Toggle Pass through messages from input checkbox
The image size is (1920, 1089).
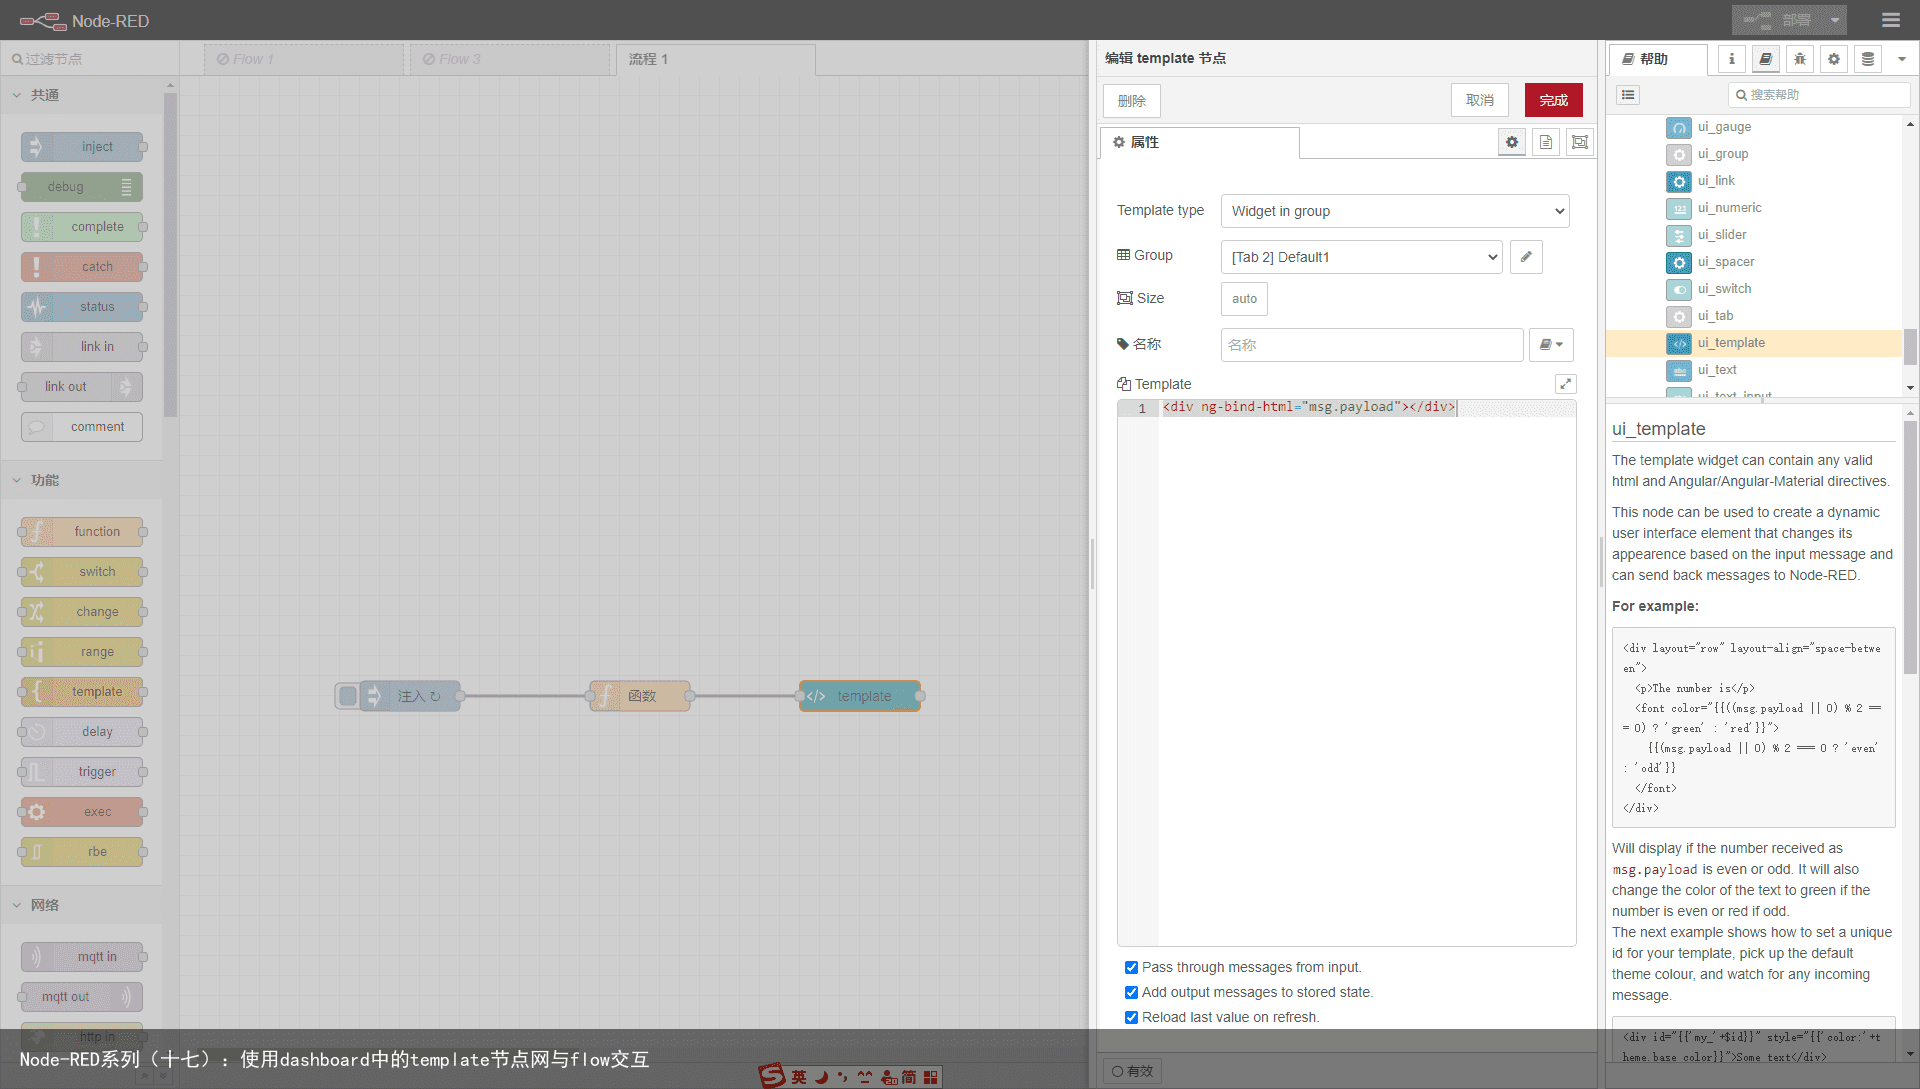(x=1131, y=967)
